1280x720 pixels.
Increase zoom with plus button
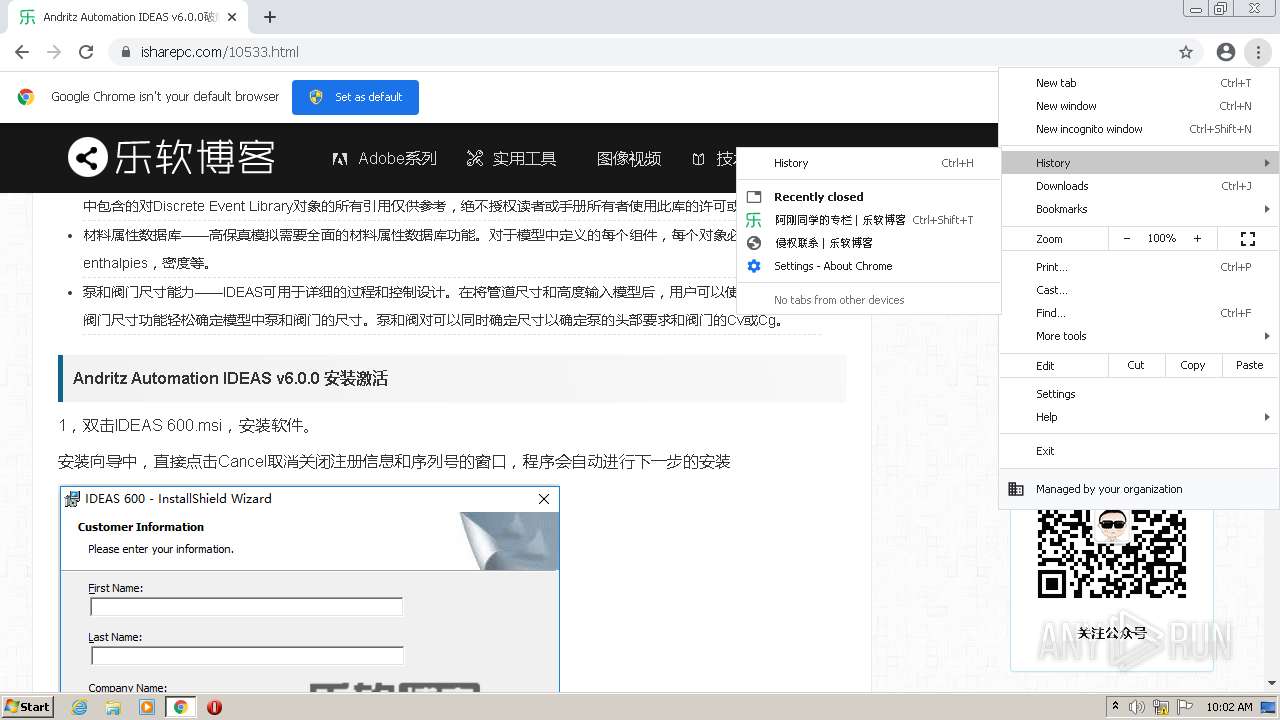pos(1197,239)
